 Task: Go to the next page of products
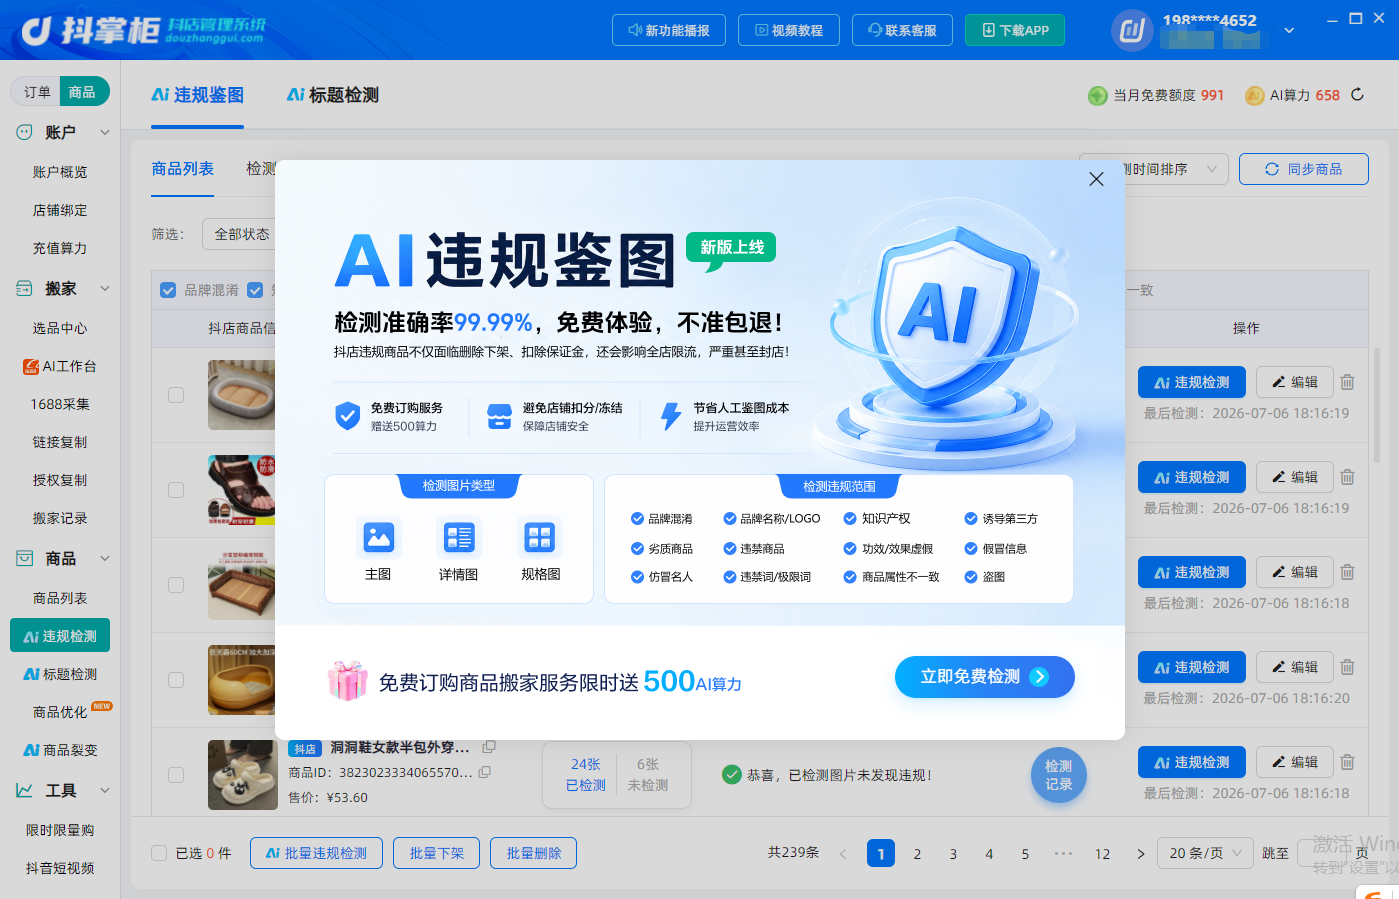[1140, 854]
